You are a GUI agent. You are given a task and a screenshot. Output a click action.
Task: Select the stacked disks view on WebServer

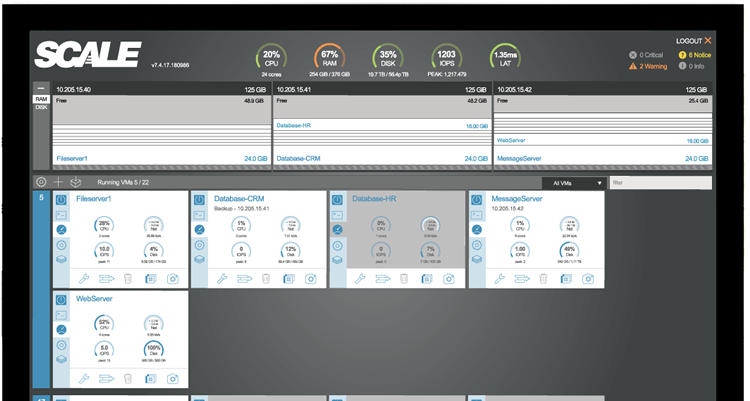pyautogui.click(x=61, y=359)
